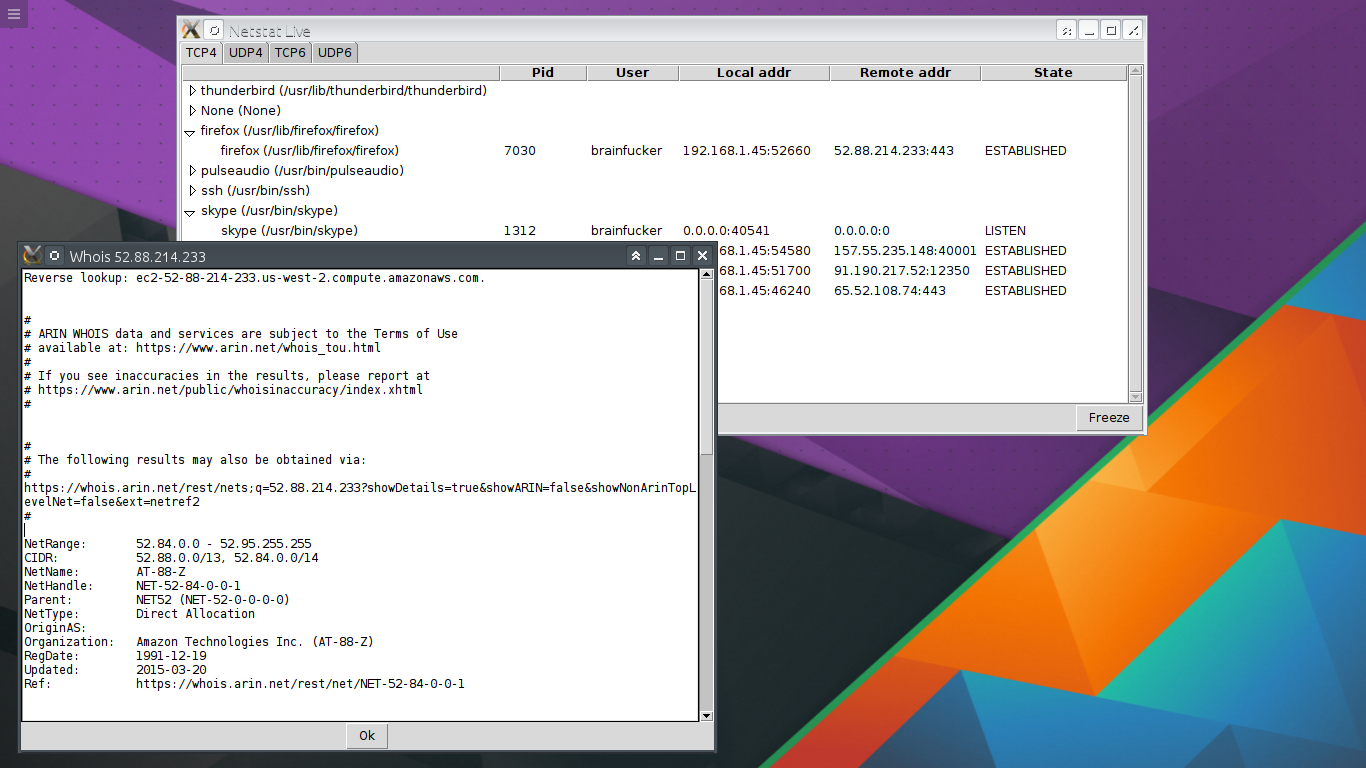Click remote address 91.190.217.52:12350
Screen dimensions: 1366x768
point(902,271)
